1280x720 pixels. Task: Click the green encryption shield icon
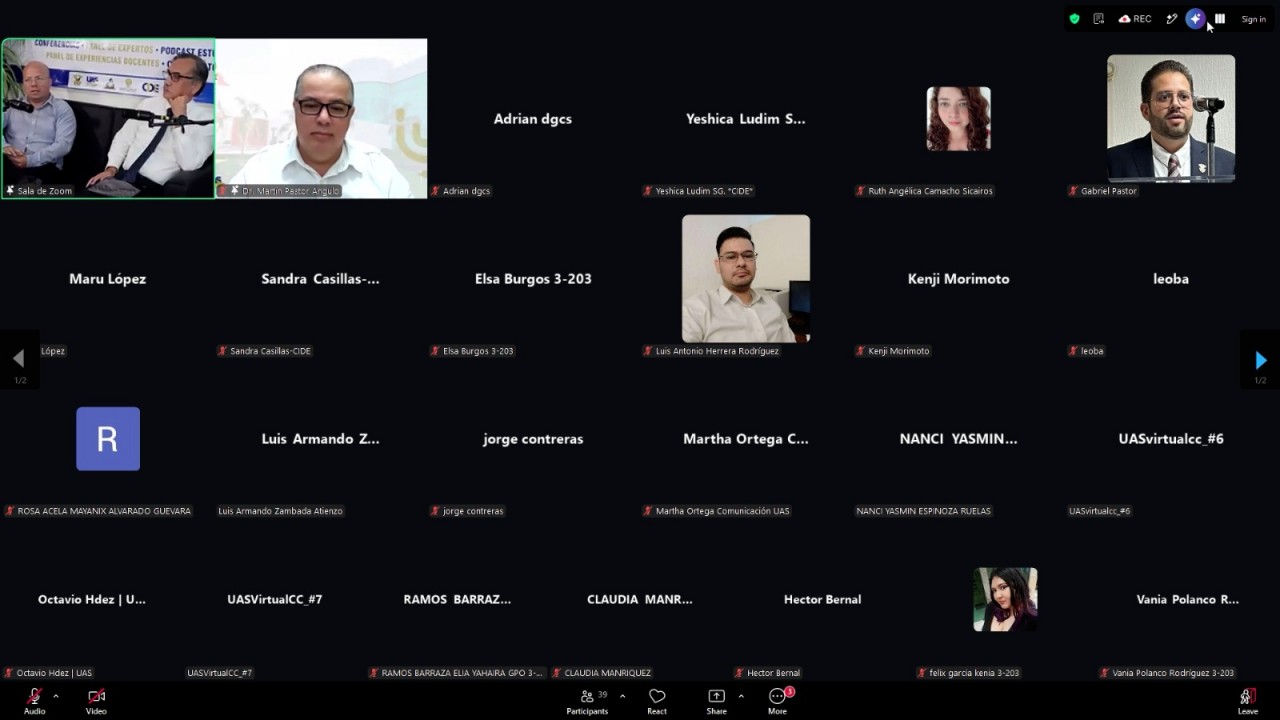(1074, 19)
